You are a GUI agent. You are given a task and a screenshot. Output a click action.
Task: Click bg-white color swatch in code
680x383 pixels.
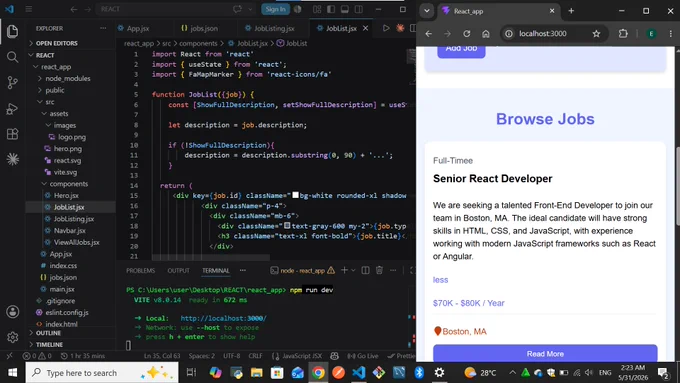(295, 195)
